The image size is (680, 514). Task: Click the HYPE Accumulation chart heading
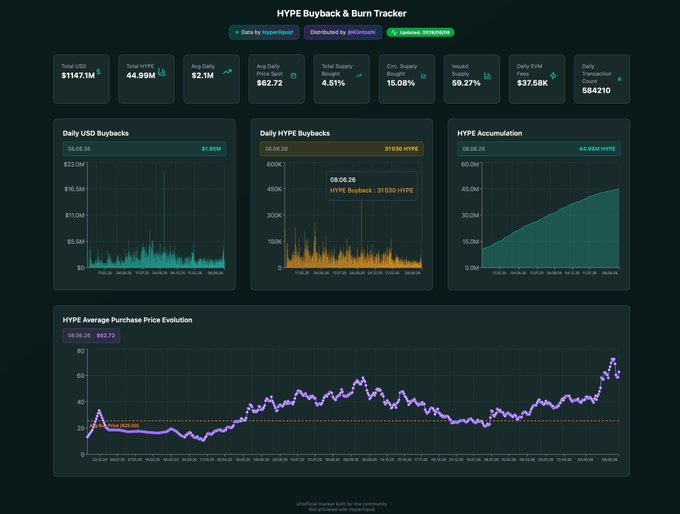[490, 133]
